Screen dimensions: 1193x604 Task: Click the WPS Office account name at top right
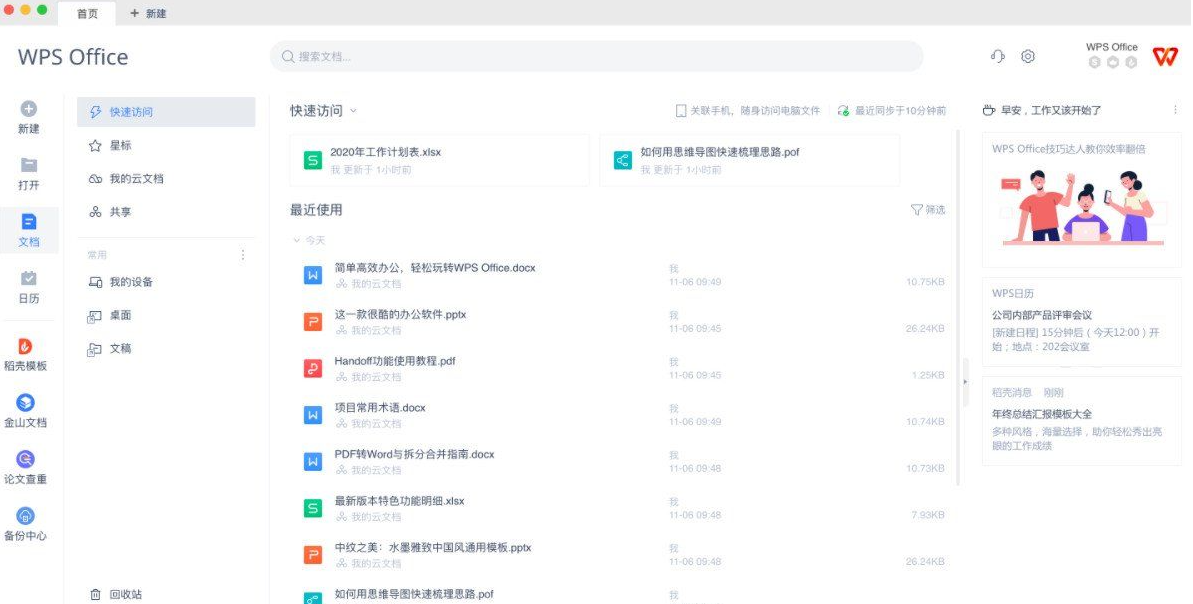pos(1112,47)
